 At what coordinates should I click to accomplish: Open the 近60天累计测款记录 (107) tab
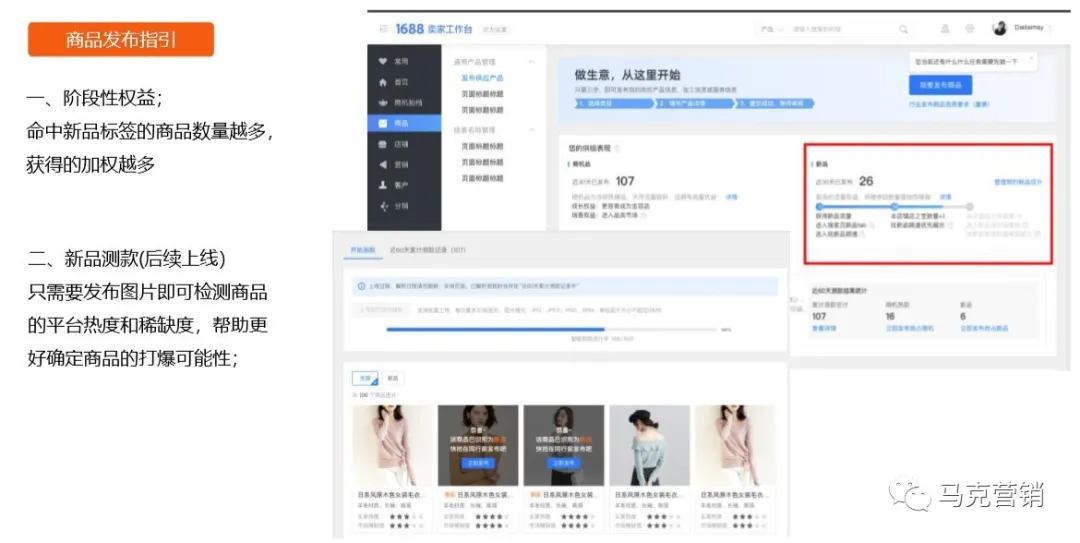coord(428,250)
